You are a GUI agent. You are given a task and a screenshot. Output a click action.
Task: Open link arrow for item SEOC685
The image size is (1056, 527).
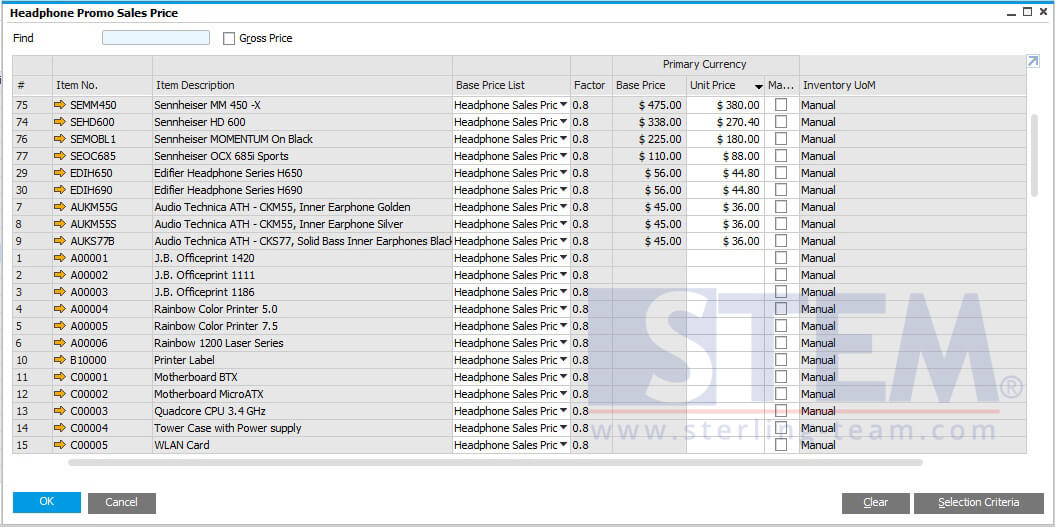tap(60, 156)
